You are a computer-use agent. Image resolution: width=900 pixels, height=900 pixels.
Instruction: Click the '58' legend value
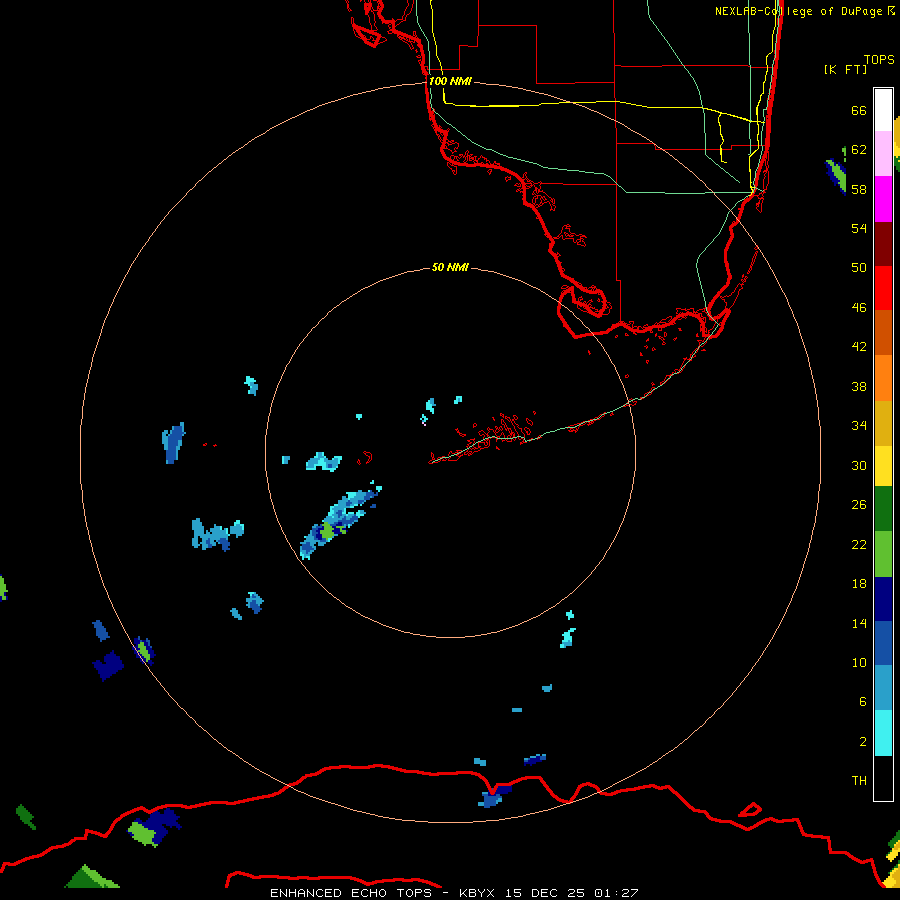(859, 189)
